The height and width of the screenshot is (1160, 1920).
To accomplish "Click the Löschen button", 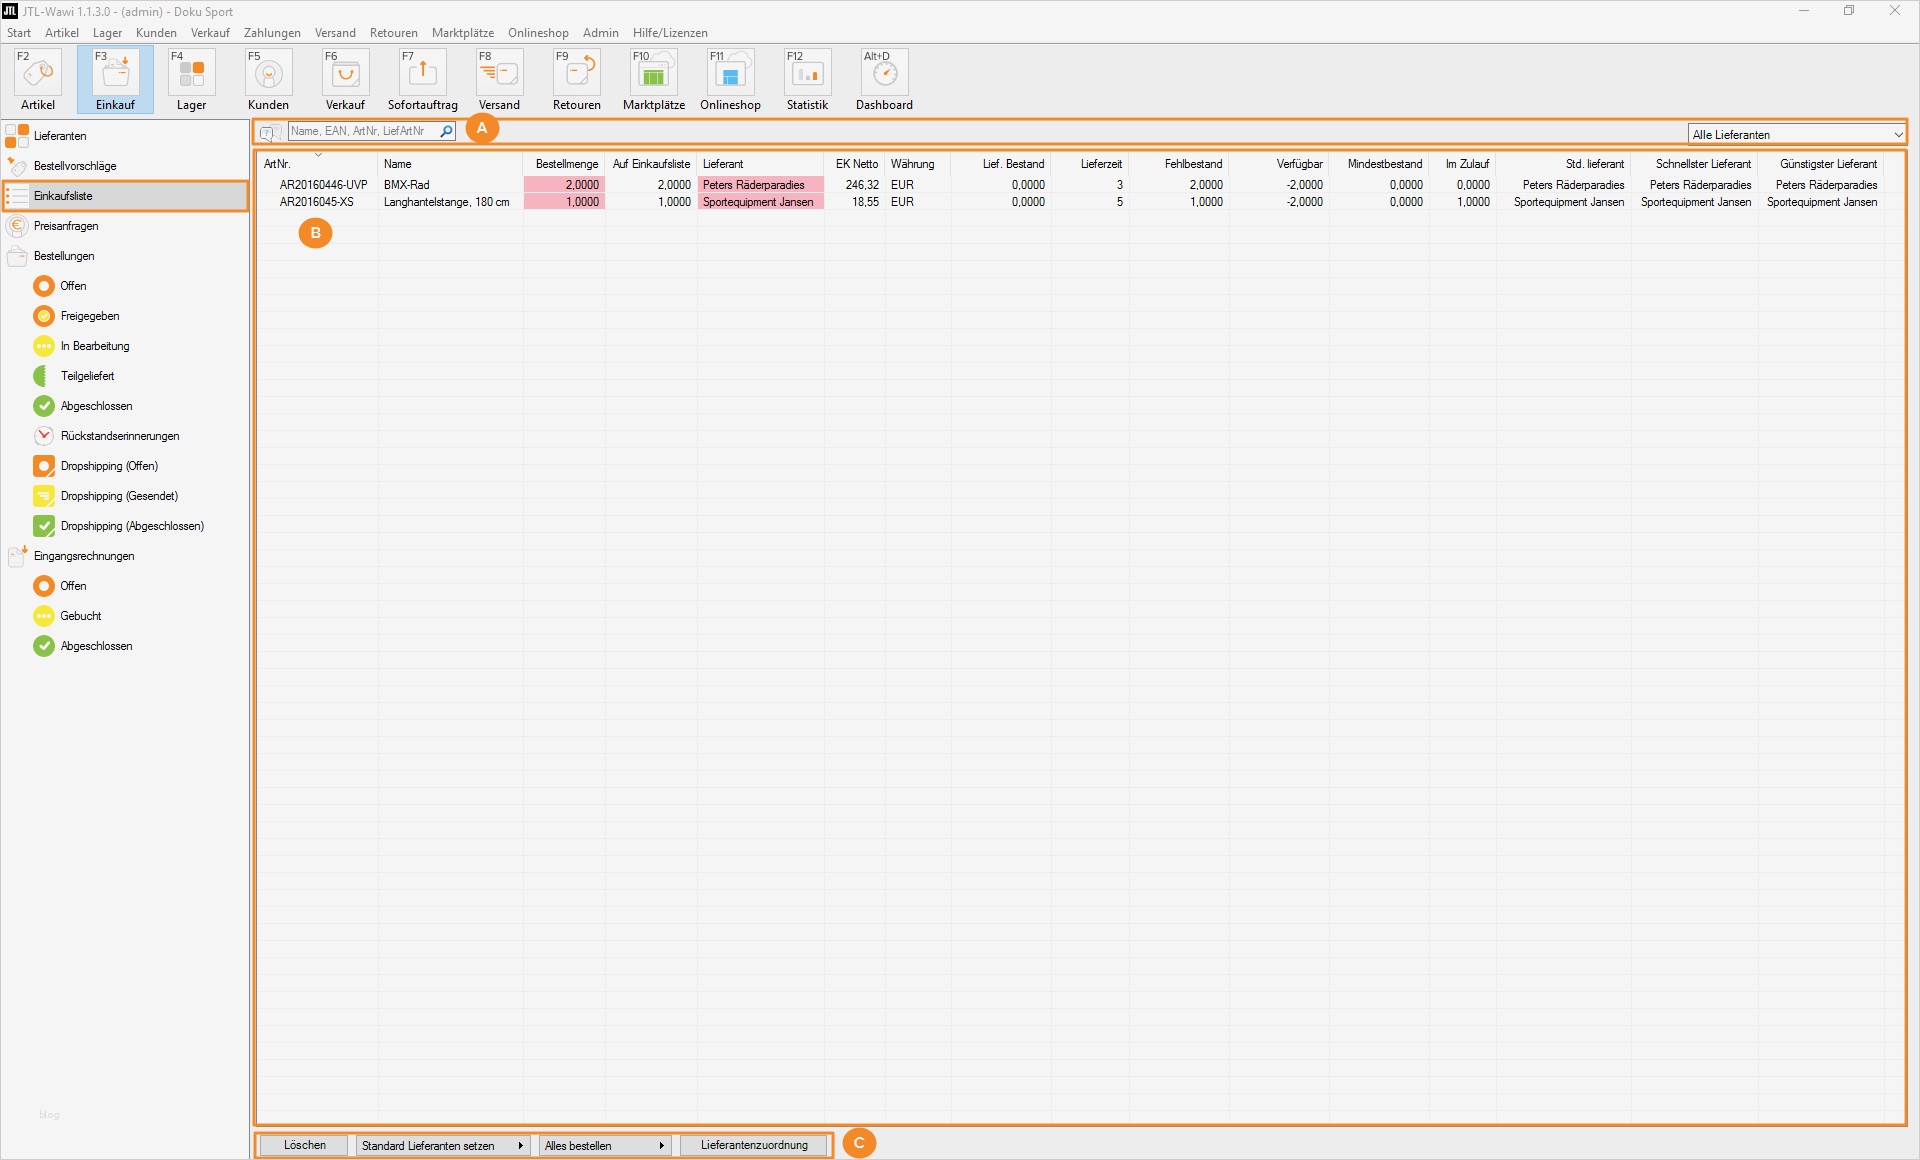I will (x=305, y=1146).
